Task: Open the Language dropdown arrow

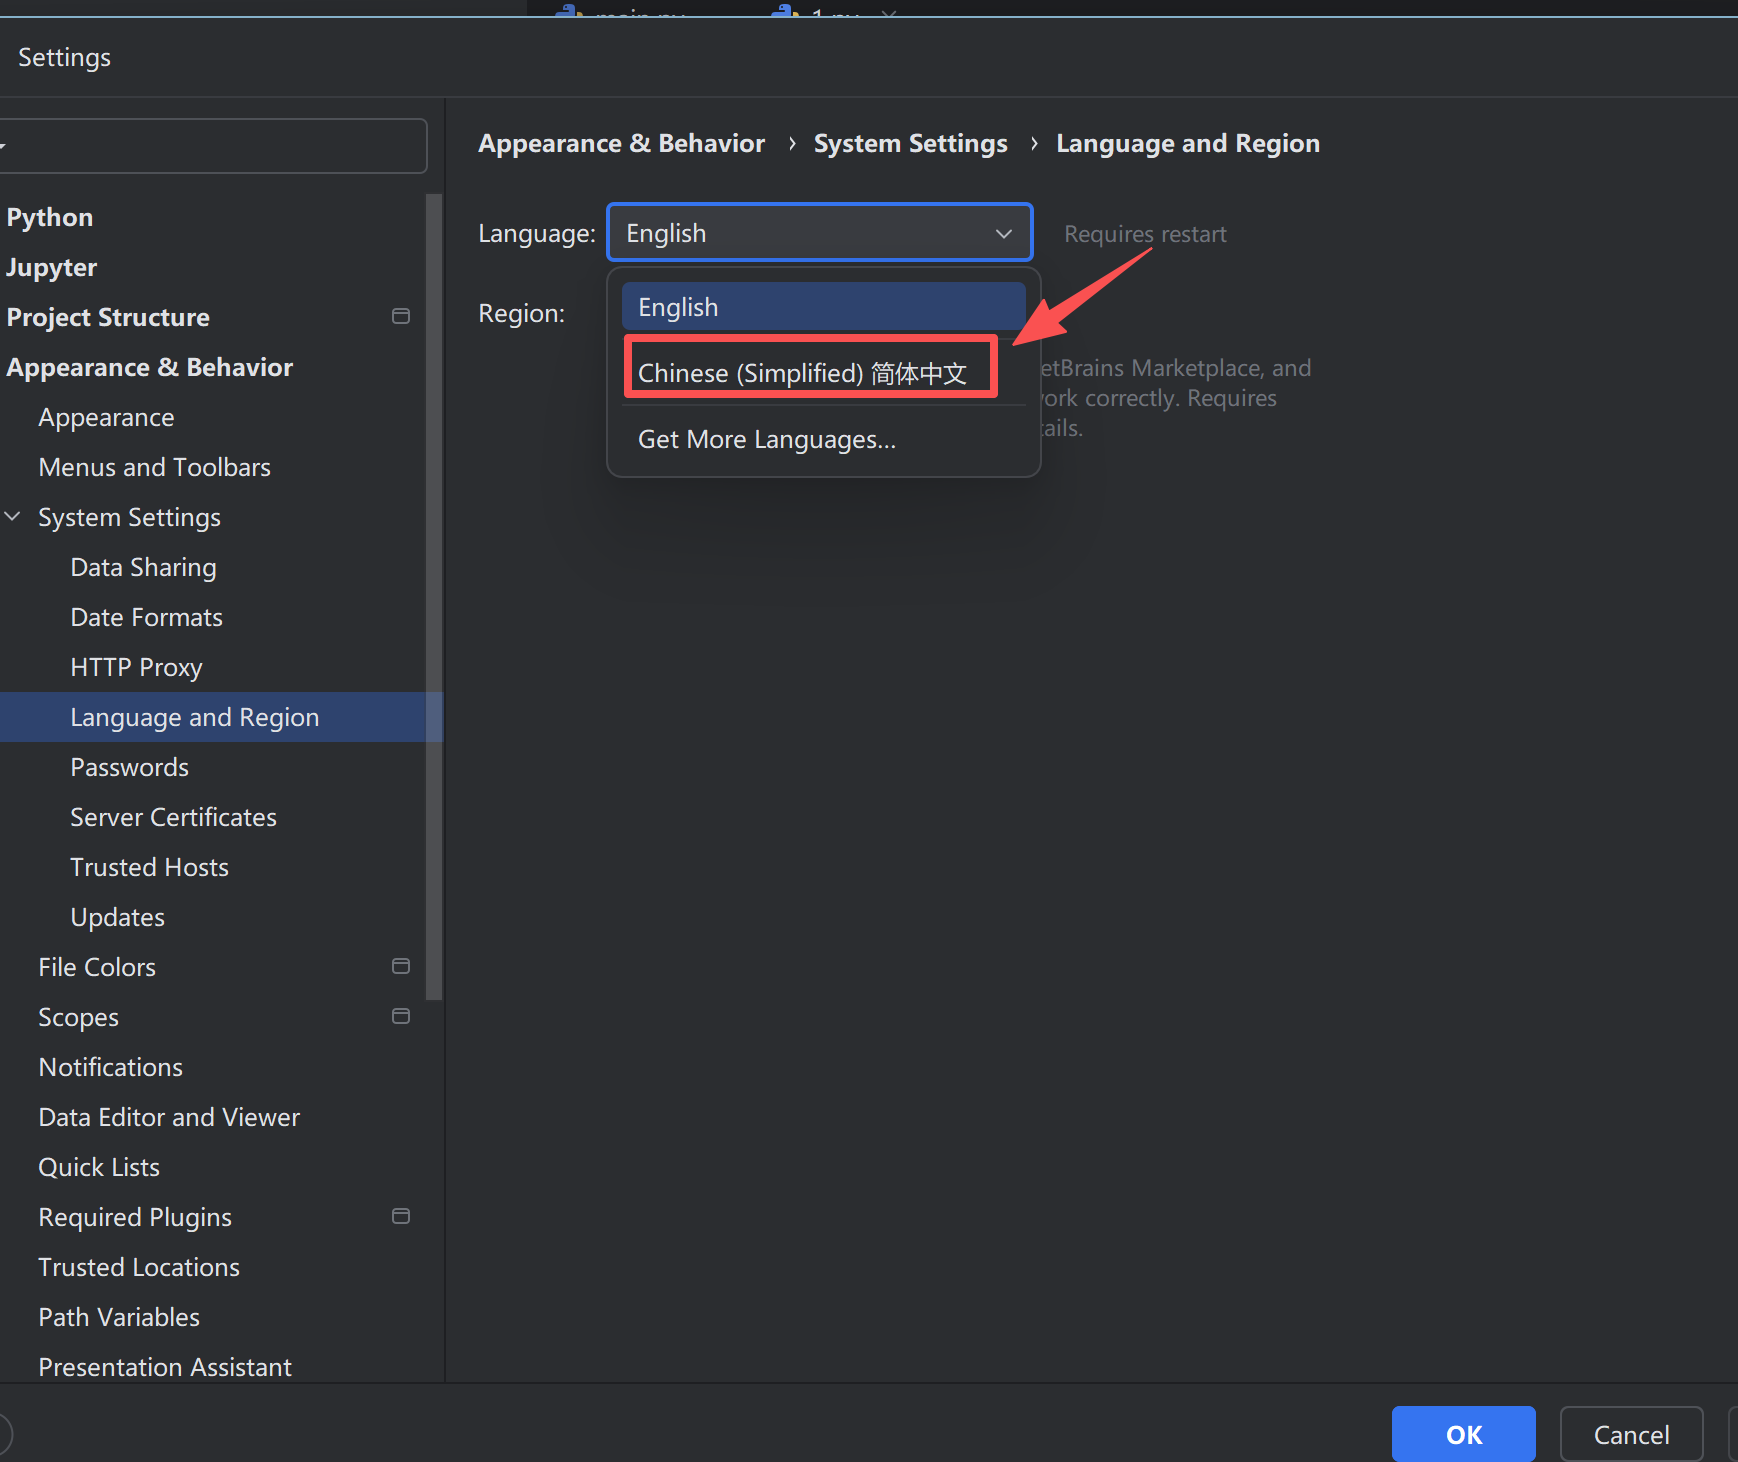Action: coord(1003,234)
